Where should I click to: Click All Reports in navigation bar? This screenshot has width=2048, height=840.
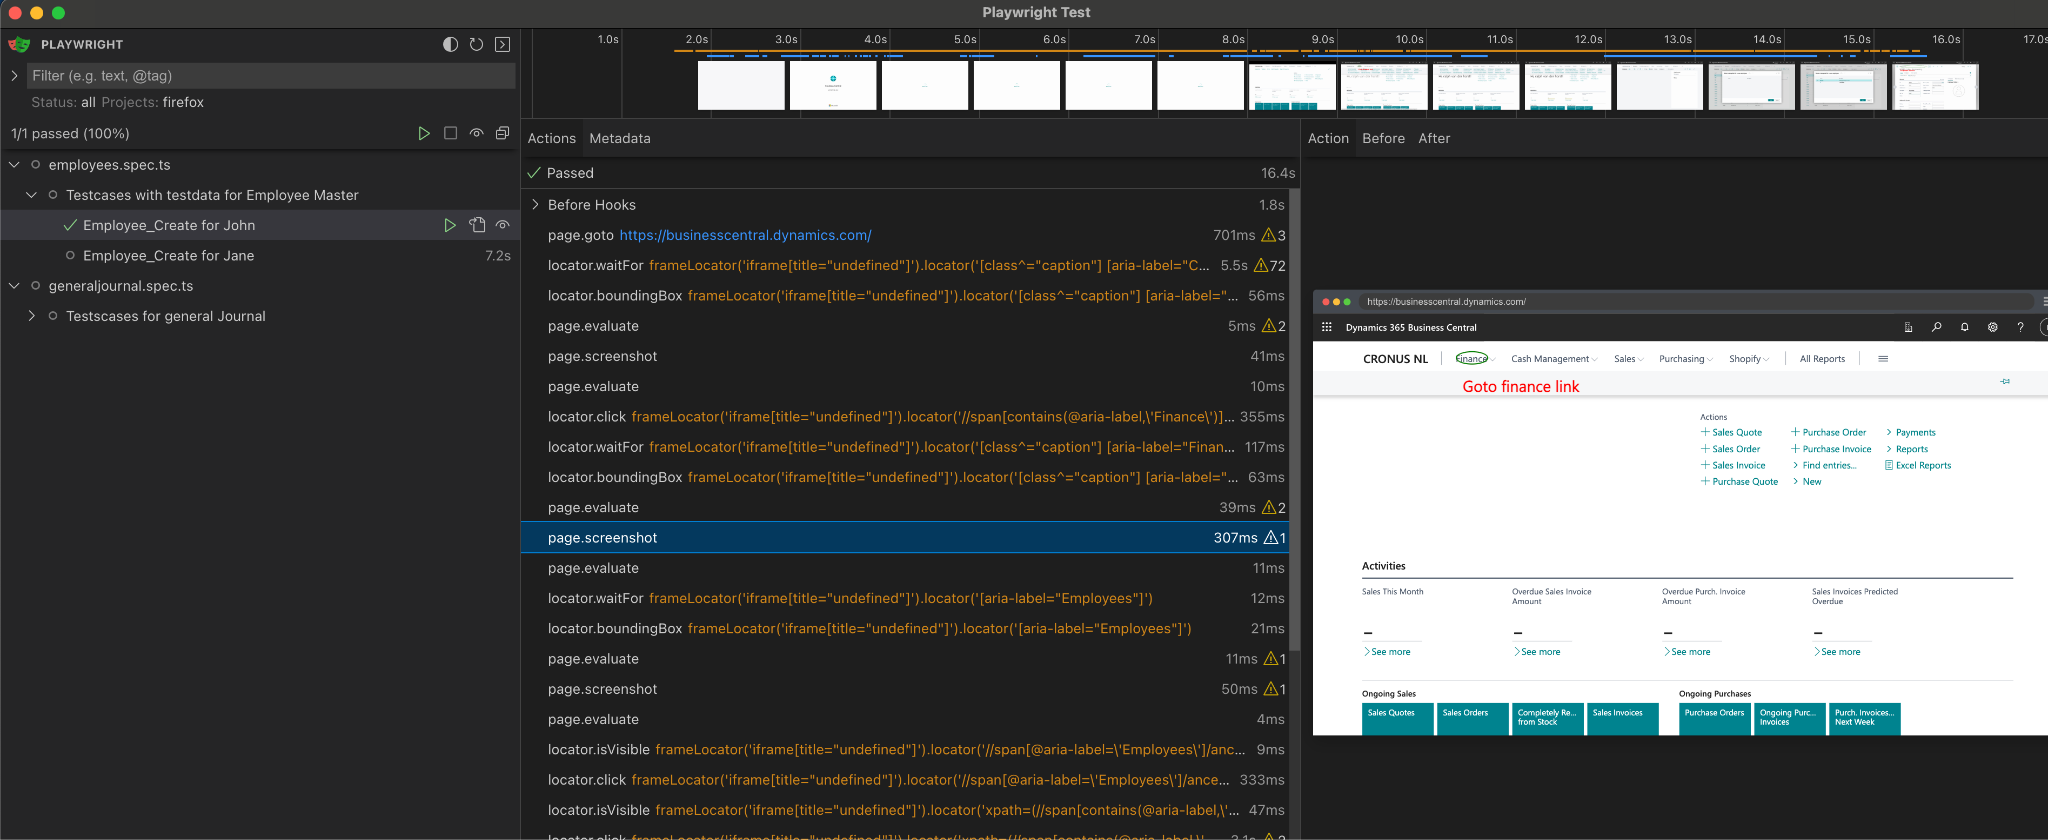(1822, 359)
